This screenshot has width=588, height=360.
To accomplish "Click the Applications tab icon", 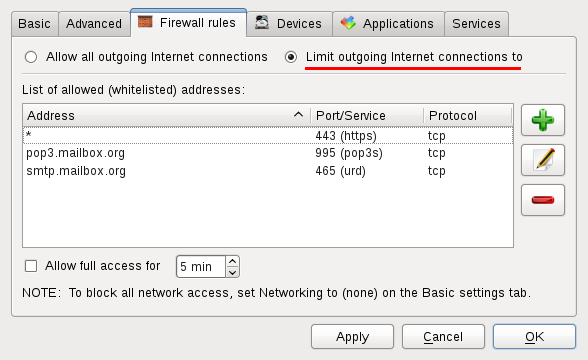I will [348, 23].
